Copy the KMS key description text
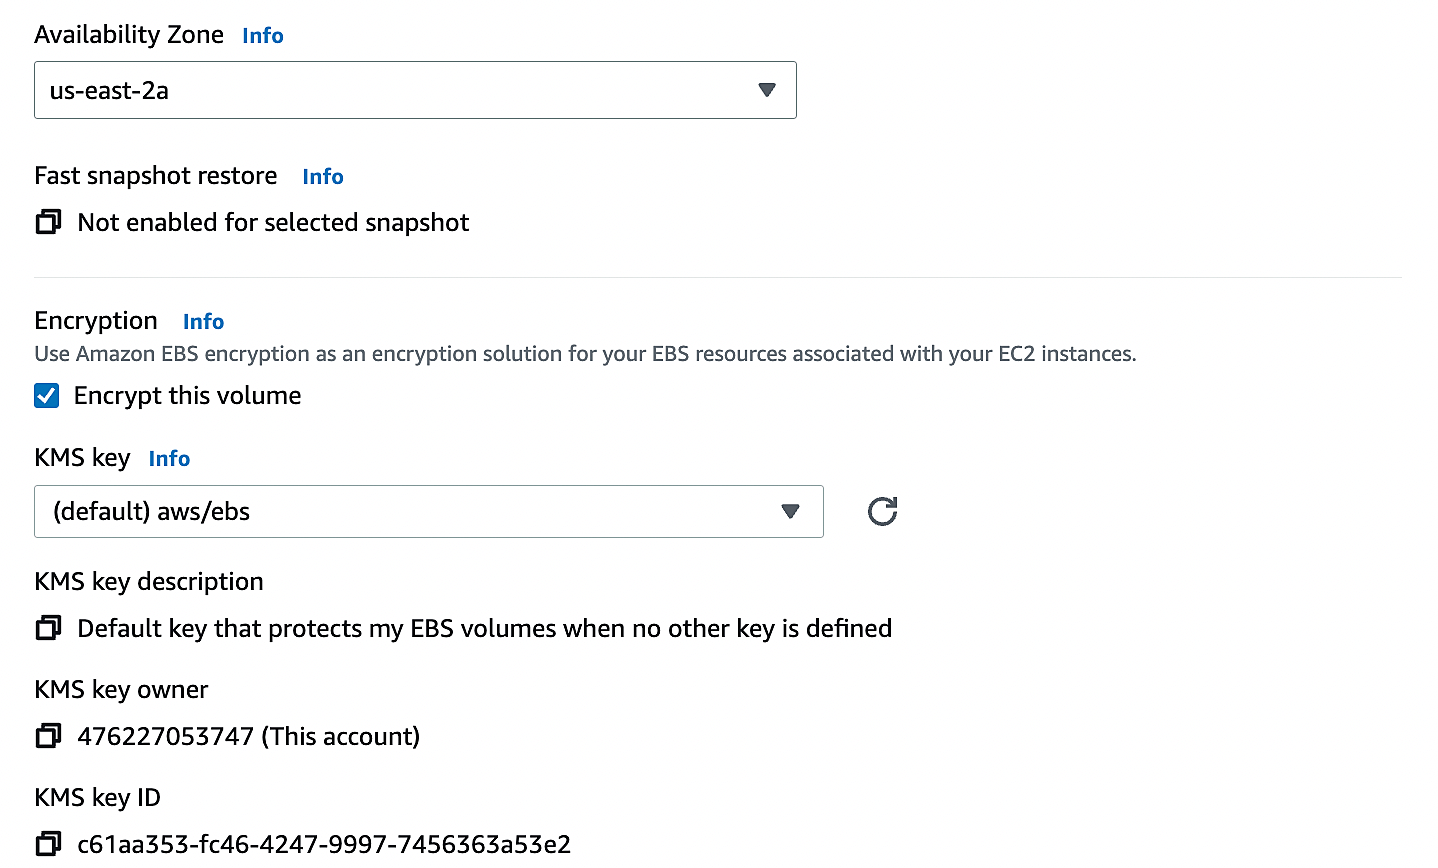Screen dimensions: 1438x868 (x=48, y=628)
